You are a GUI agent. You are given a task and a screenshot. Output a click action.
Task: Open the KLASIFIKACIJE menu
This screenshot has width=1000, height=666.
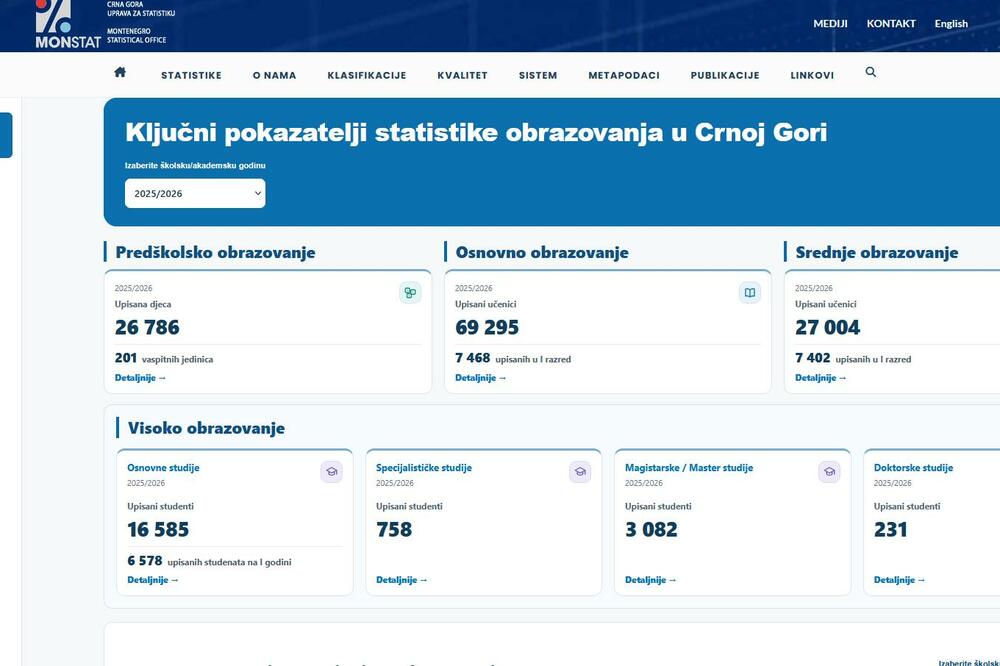[367, 75]
